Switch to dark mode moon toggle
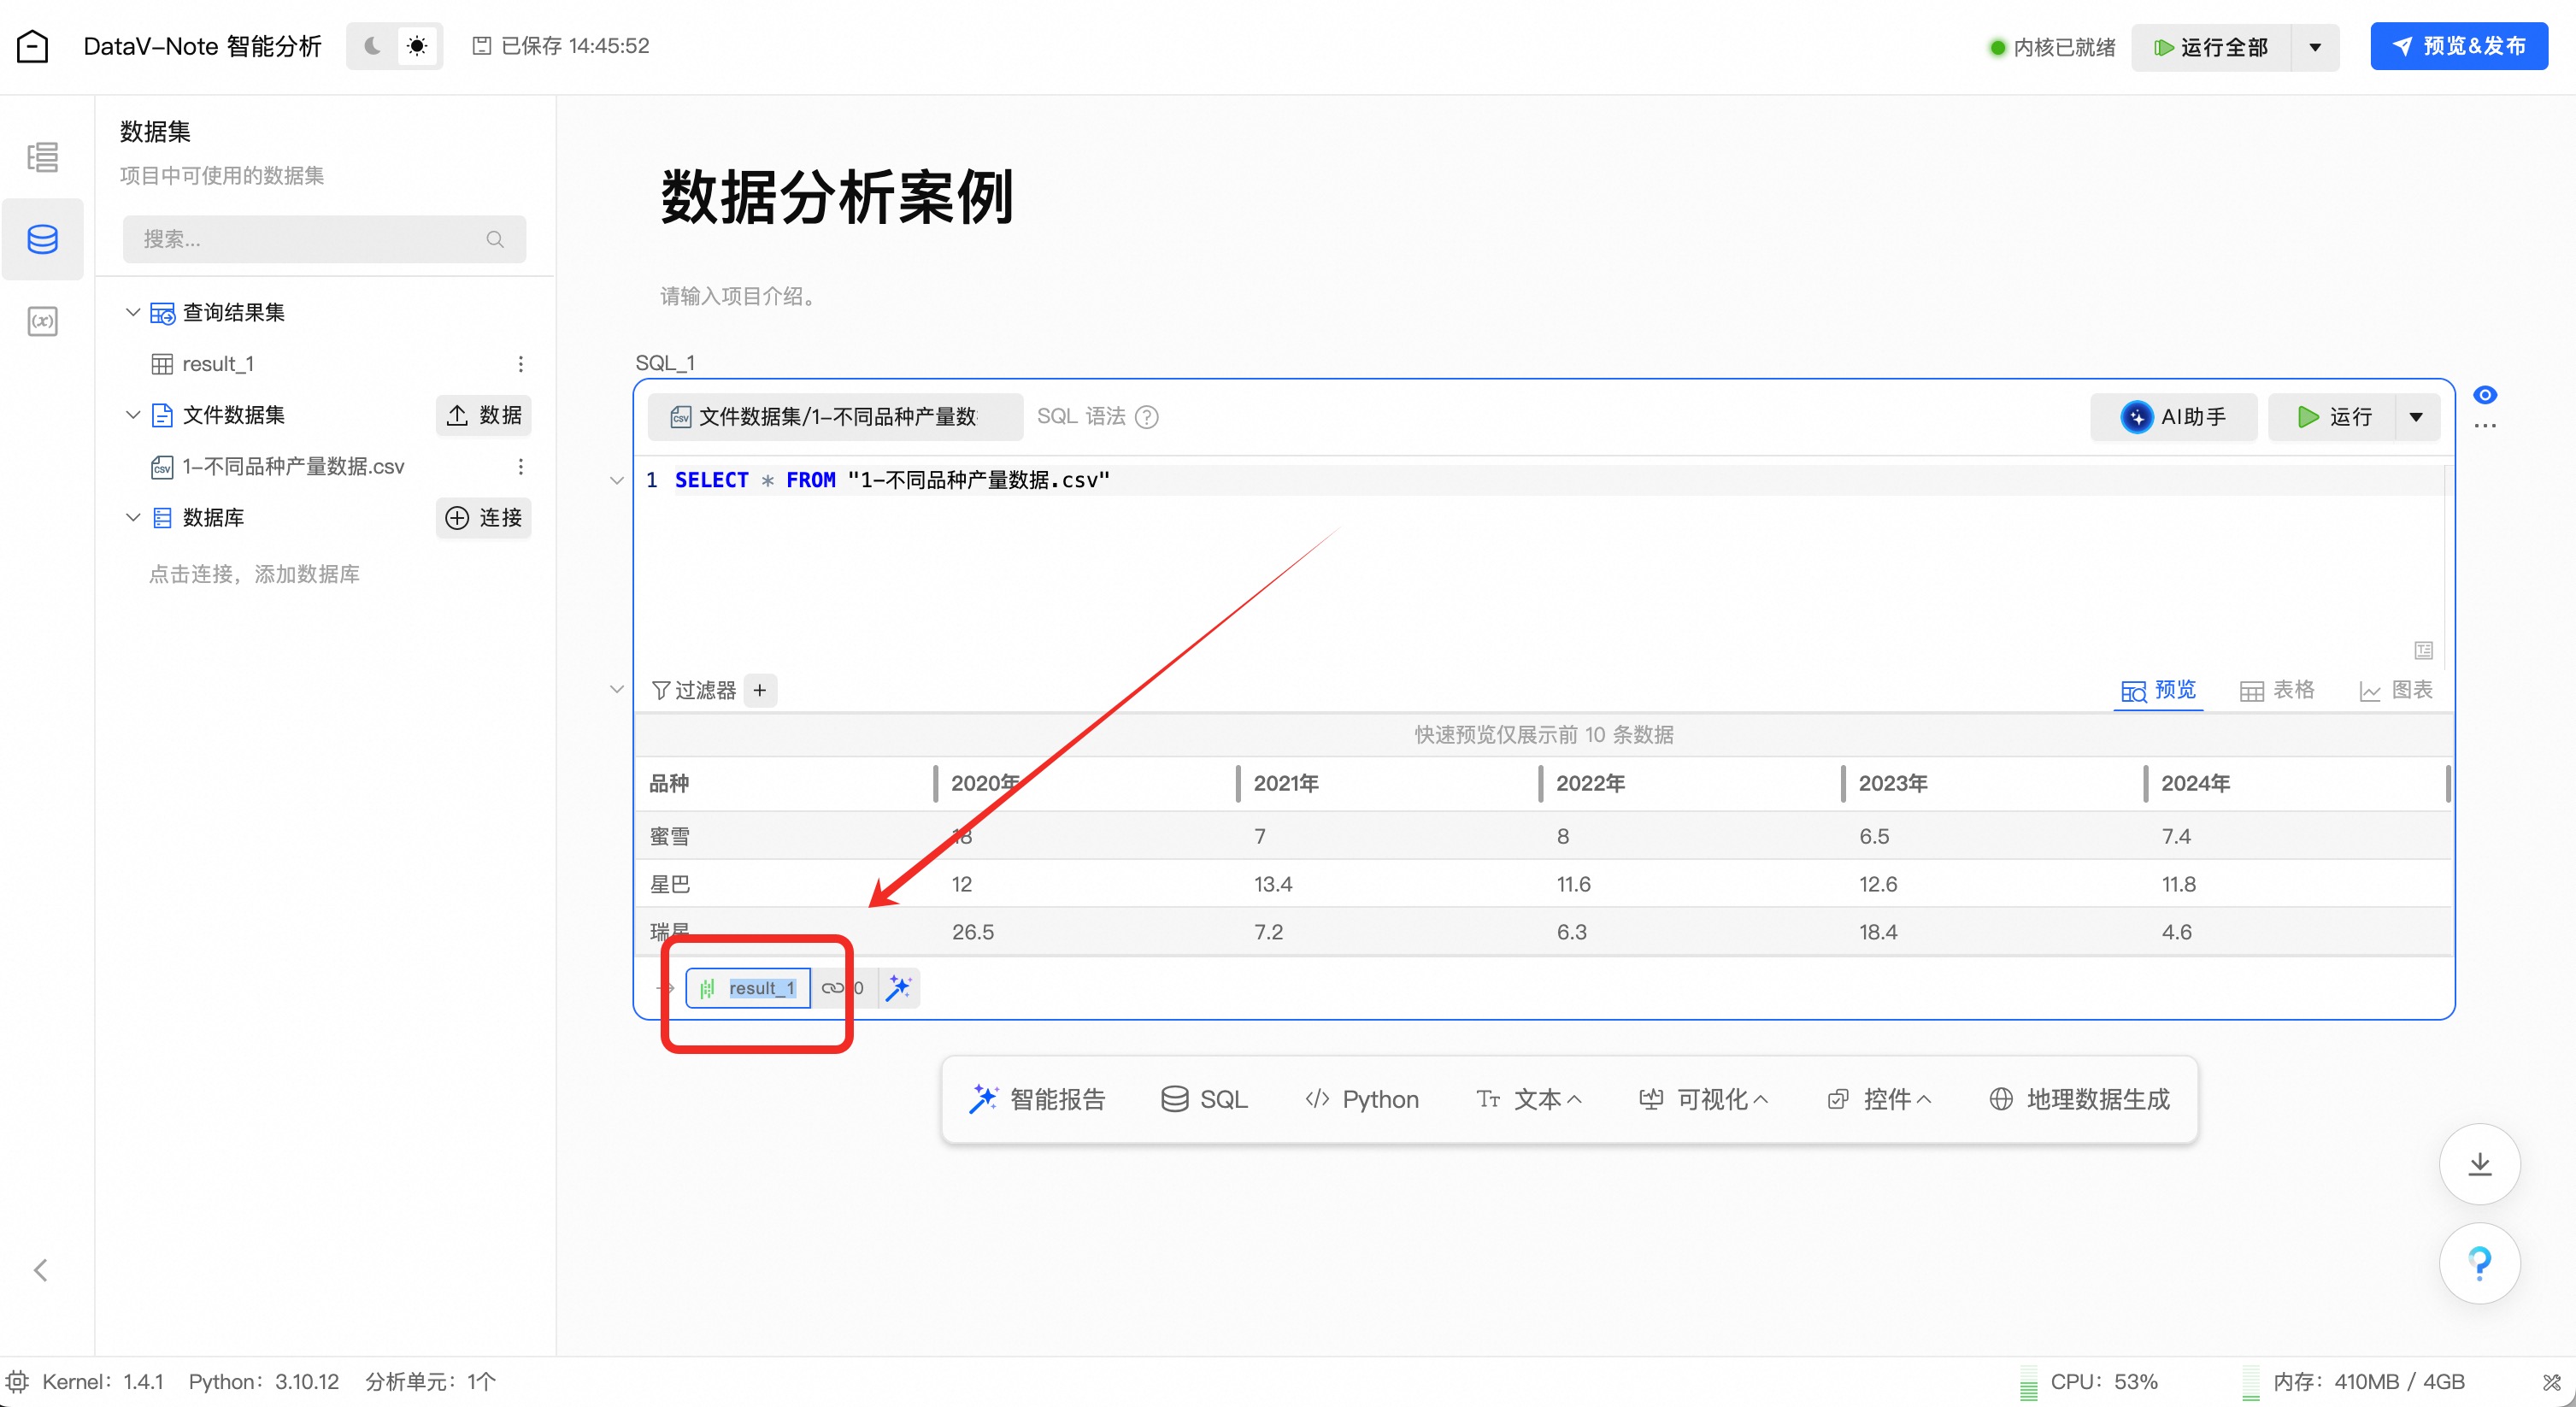2576x1407 pixels. (x=372, y=46)
